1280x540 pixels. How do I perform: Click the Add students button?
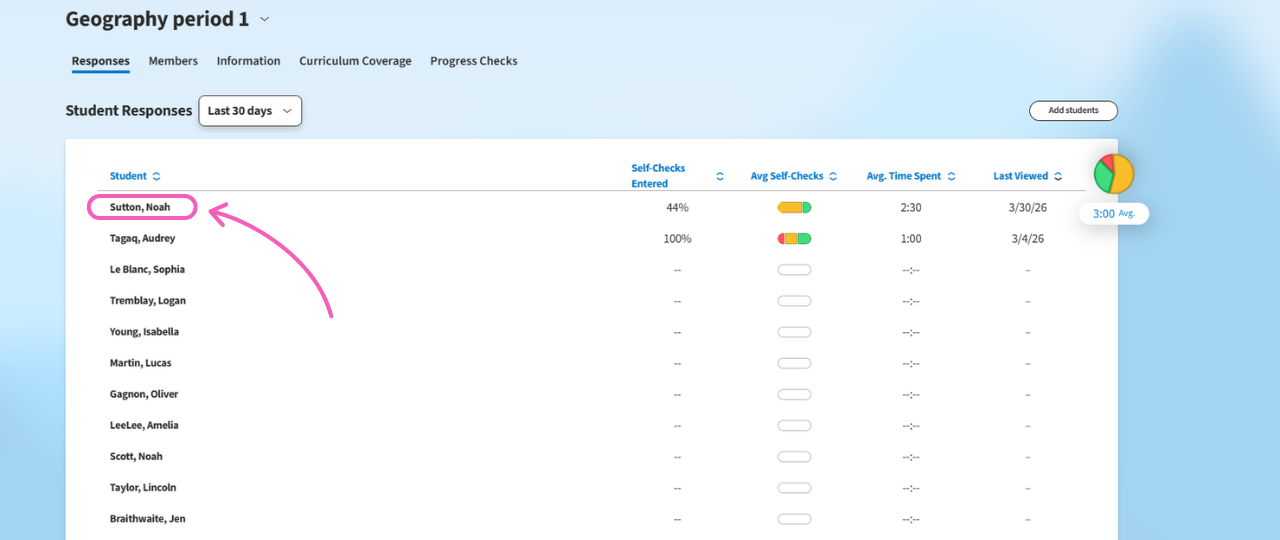pyautogui.click(x=1073, y=111)
